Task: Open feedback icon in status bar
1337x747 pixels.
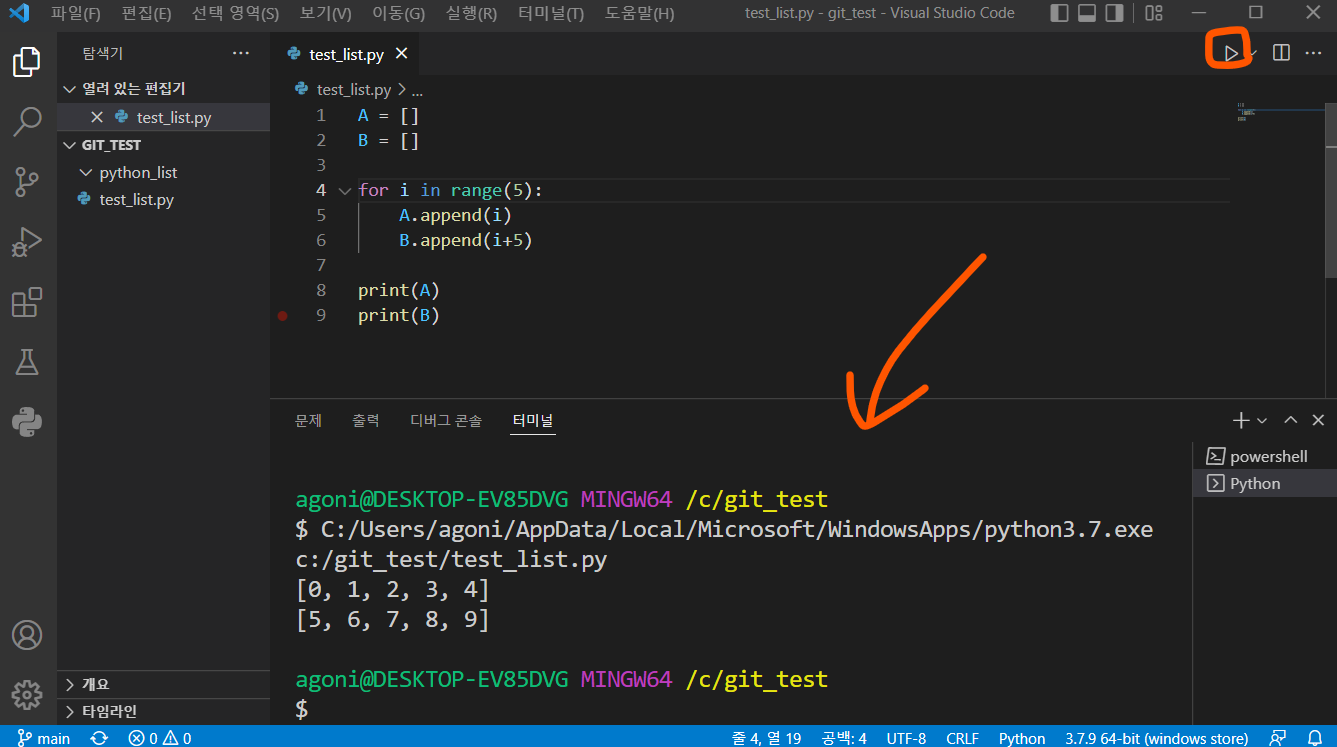Action: [x=1277, y=738]
